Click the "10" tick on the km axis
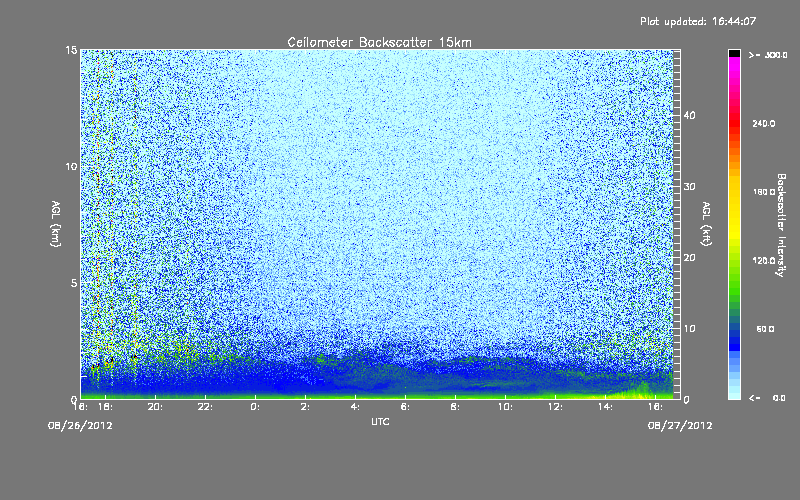Image resolution: width=800 pixels, height=500 pixels. point(71,166)
